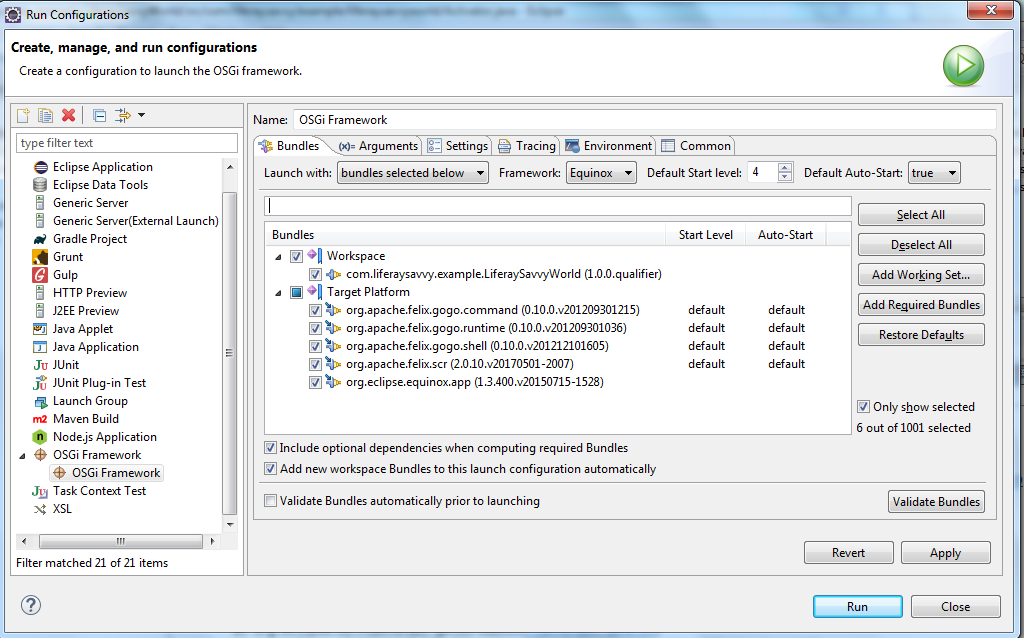Collapse the Workspace bundles node

click(278, 257)
